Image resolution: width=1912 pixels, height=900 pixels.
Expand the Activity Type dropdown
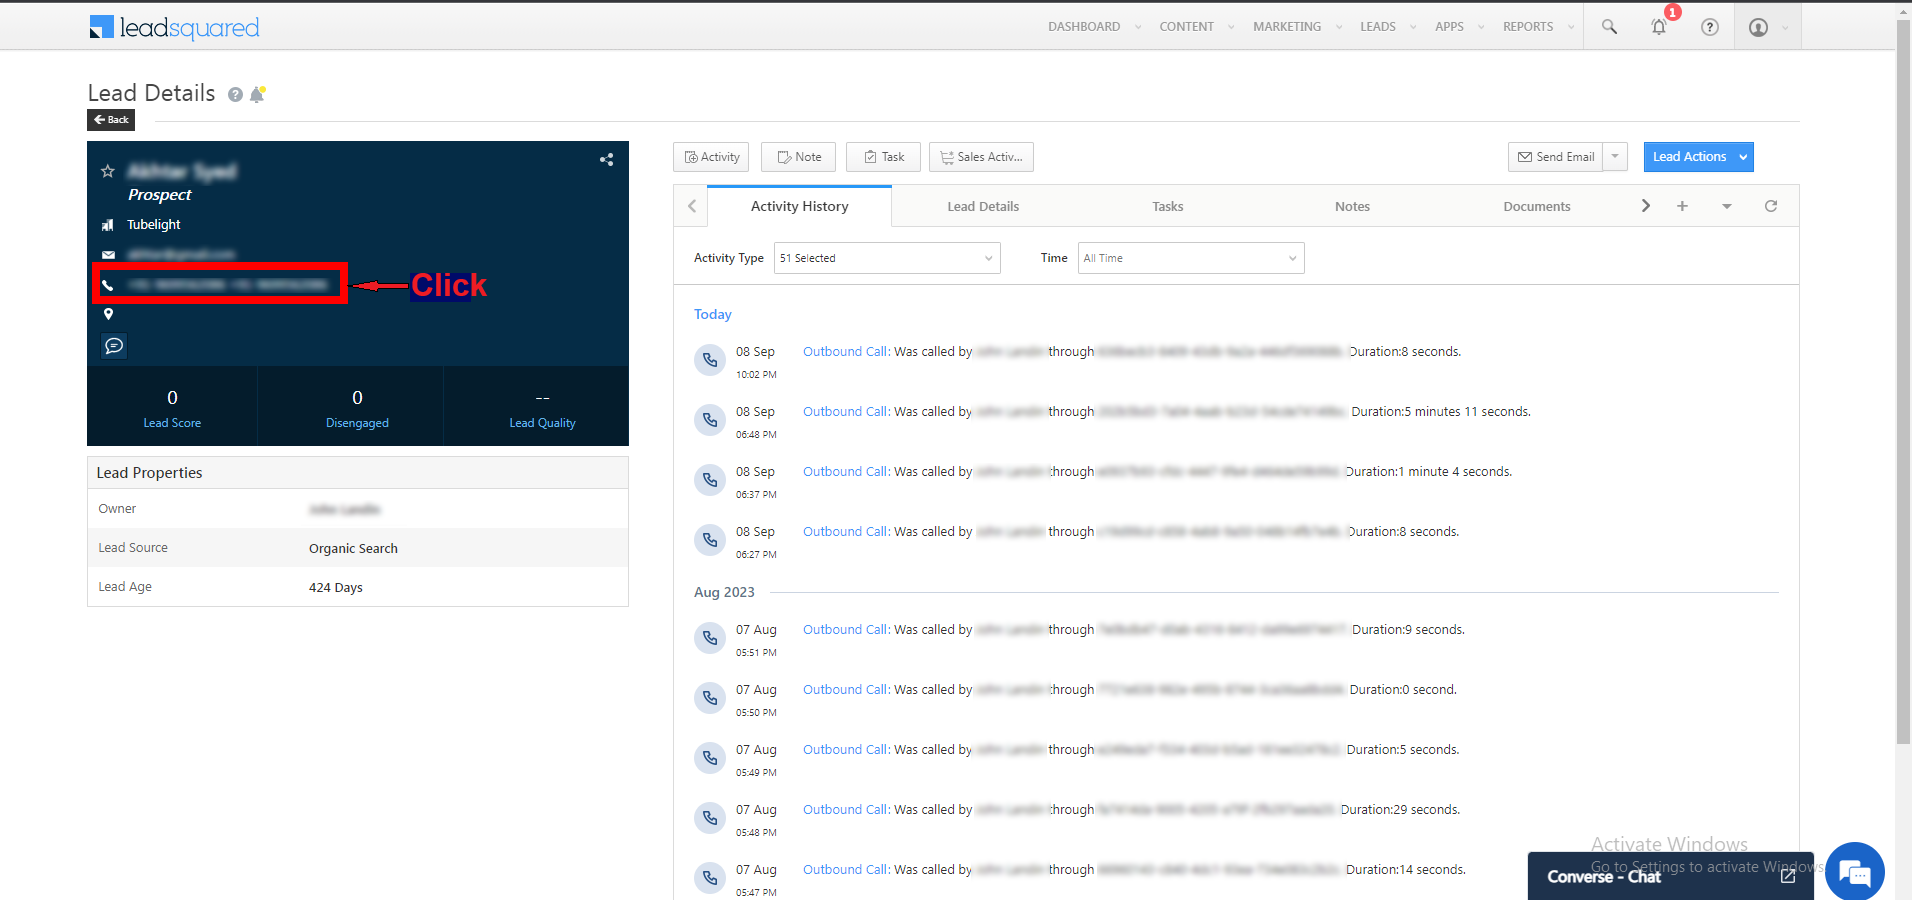(x=887, y=258)
